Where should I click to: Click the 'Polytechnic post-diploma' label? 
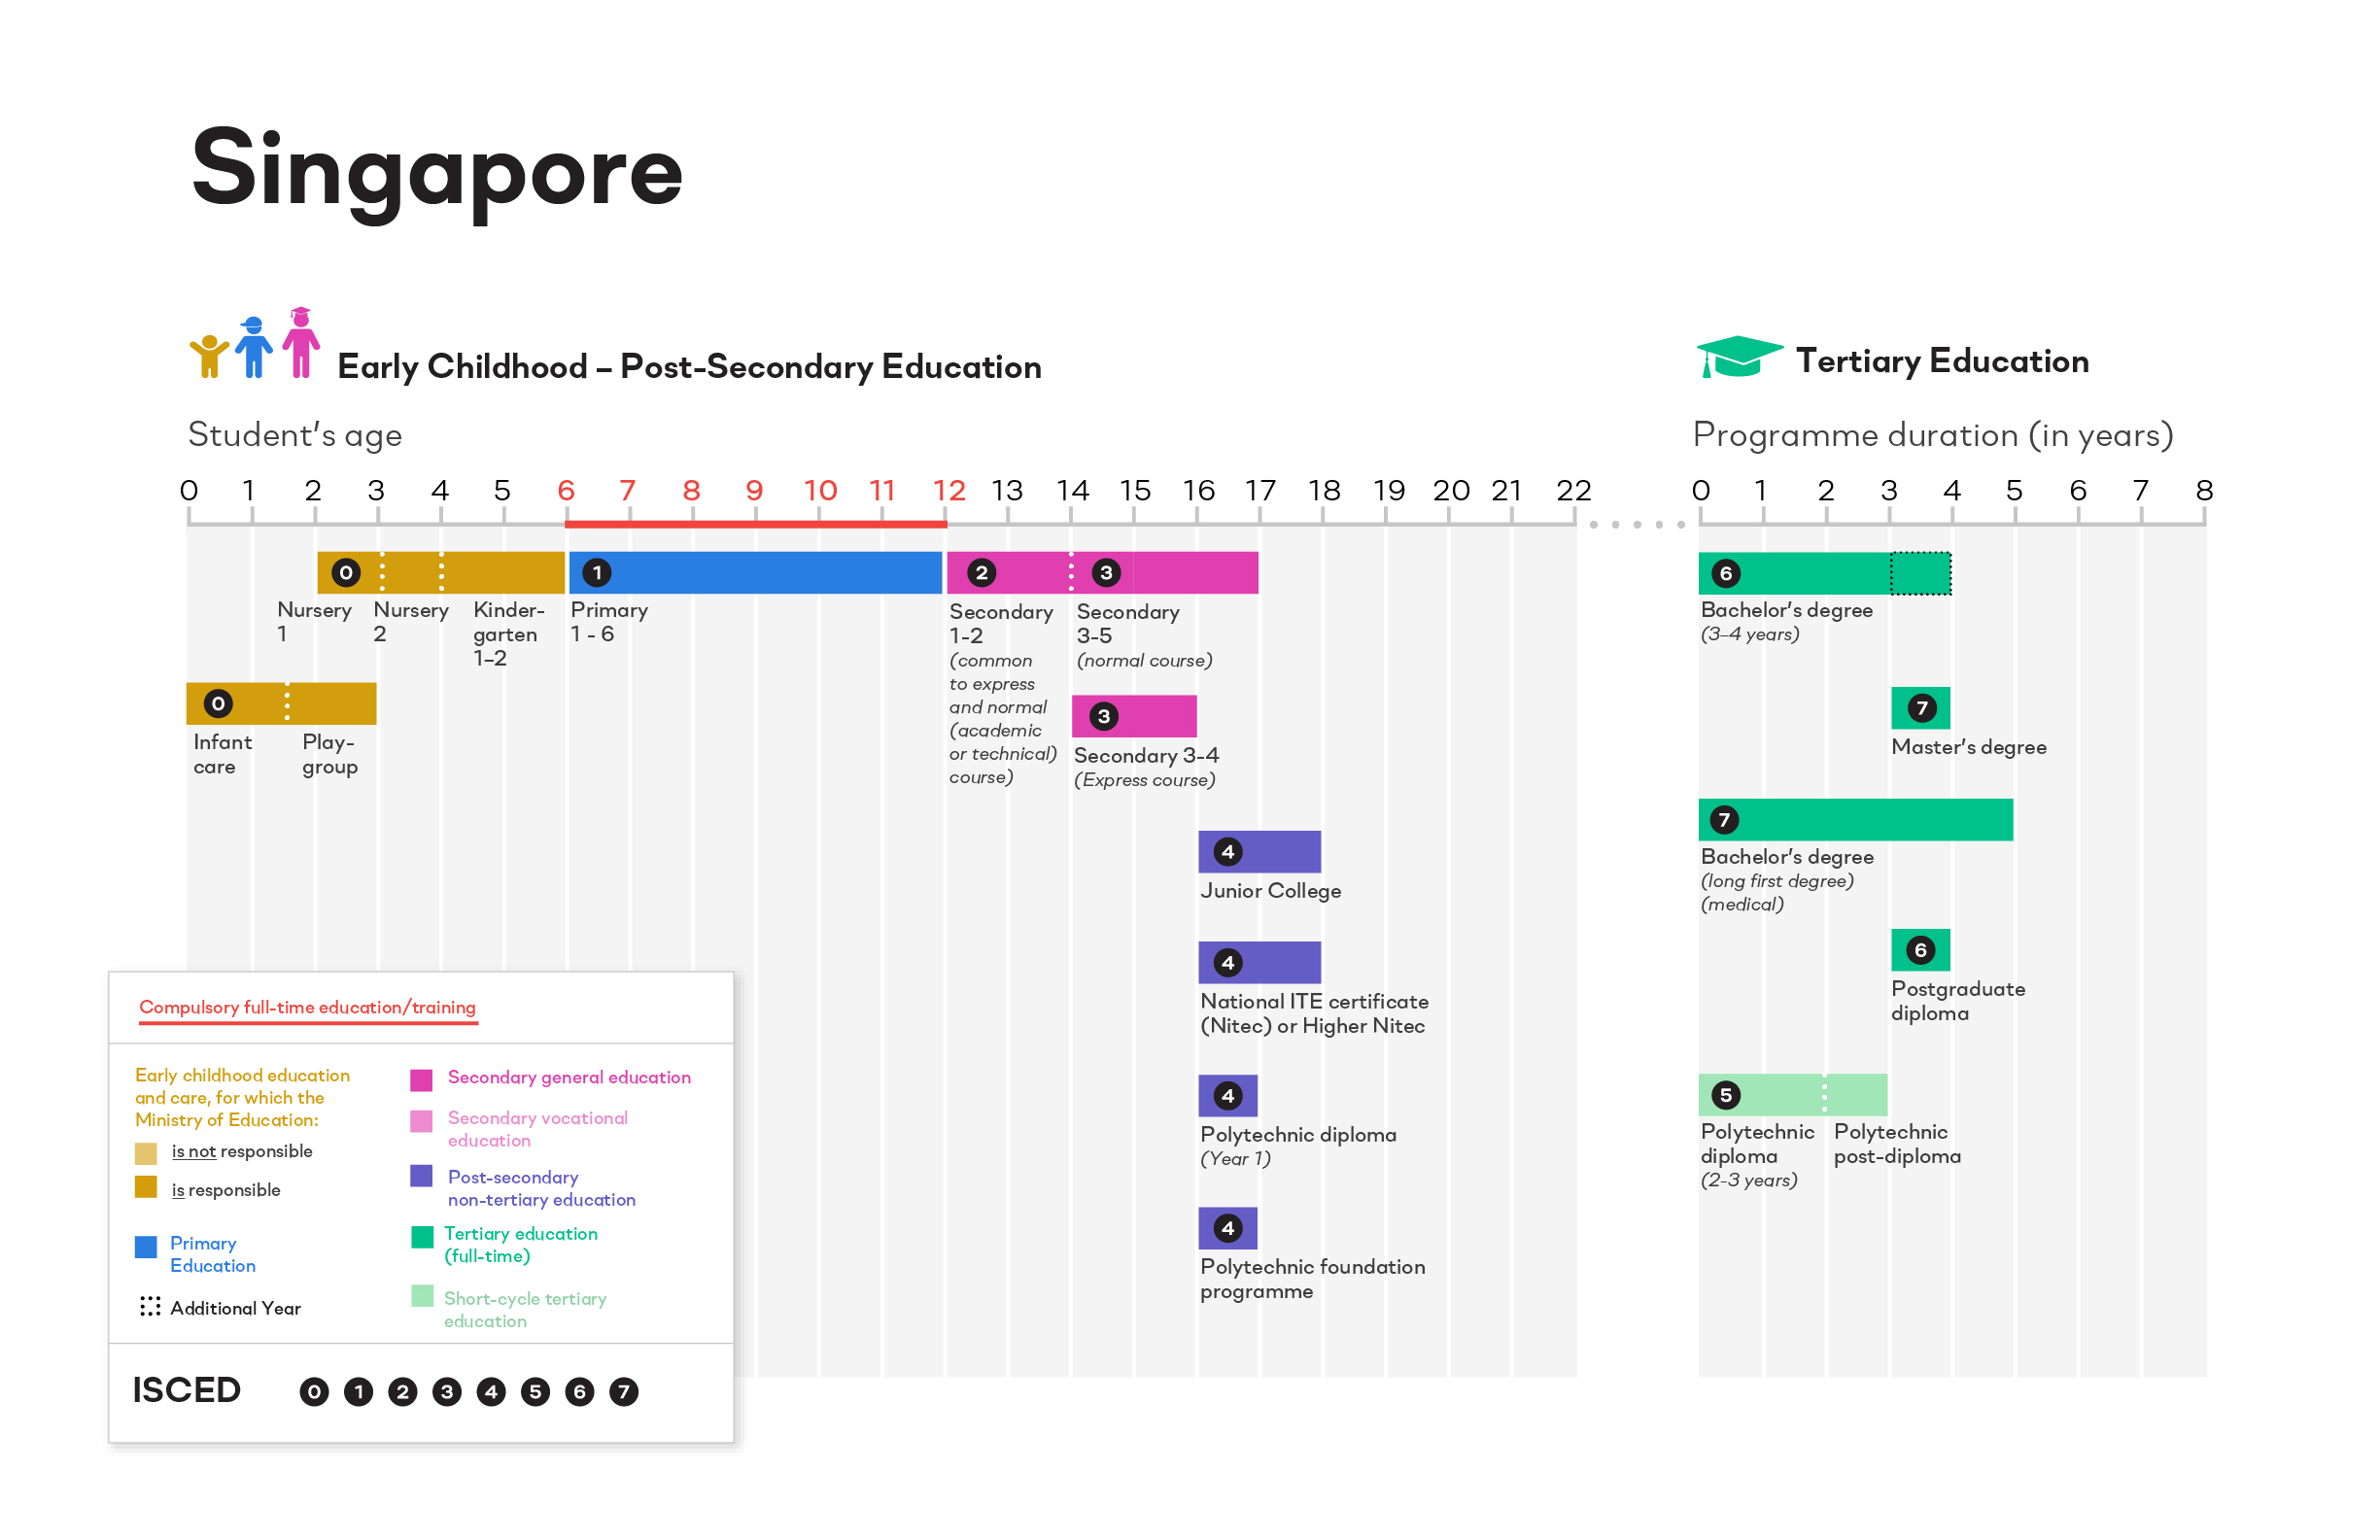[1897, 1144]
